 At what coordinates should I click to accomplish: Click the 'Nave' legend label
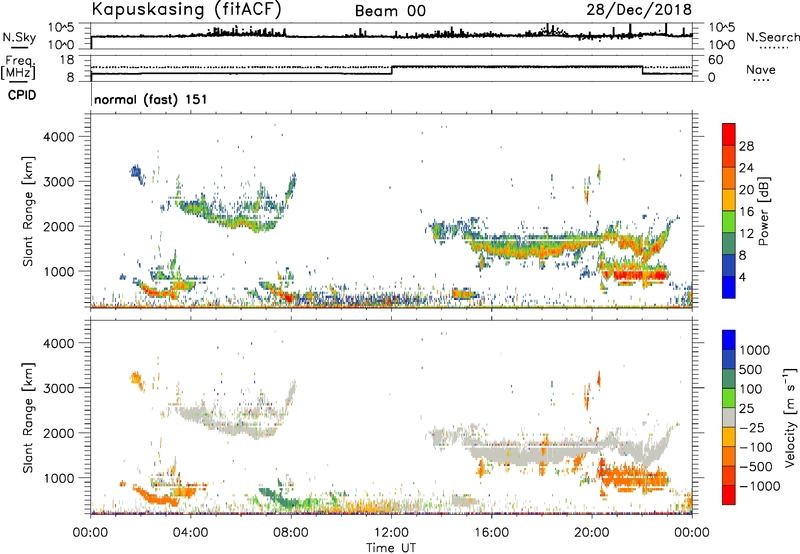[761, 70]
